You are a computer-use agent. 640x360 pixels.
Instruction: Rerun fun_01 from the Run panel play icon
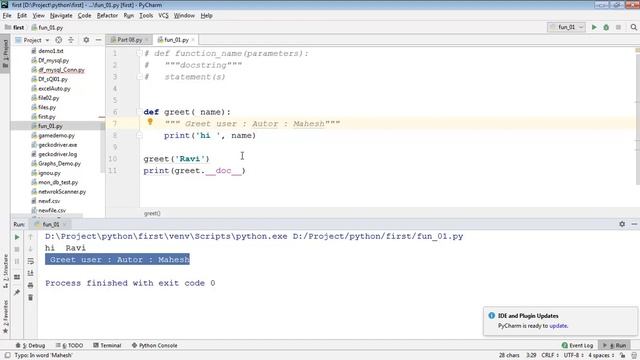tap(17, 237)
